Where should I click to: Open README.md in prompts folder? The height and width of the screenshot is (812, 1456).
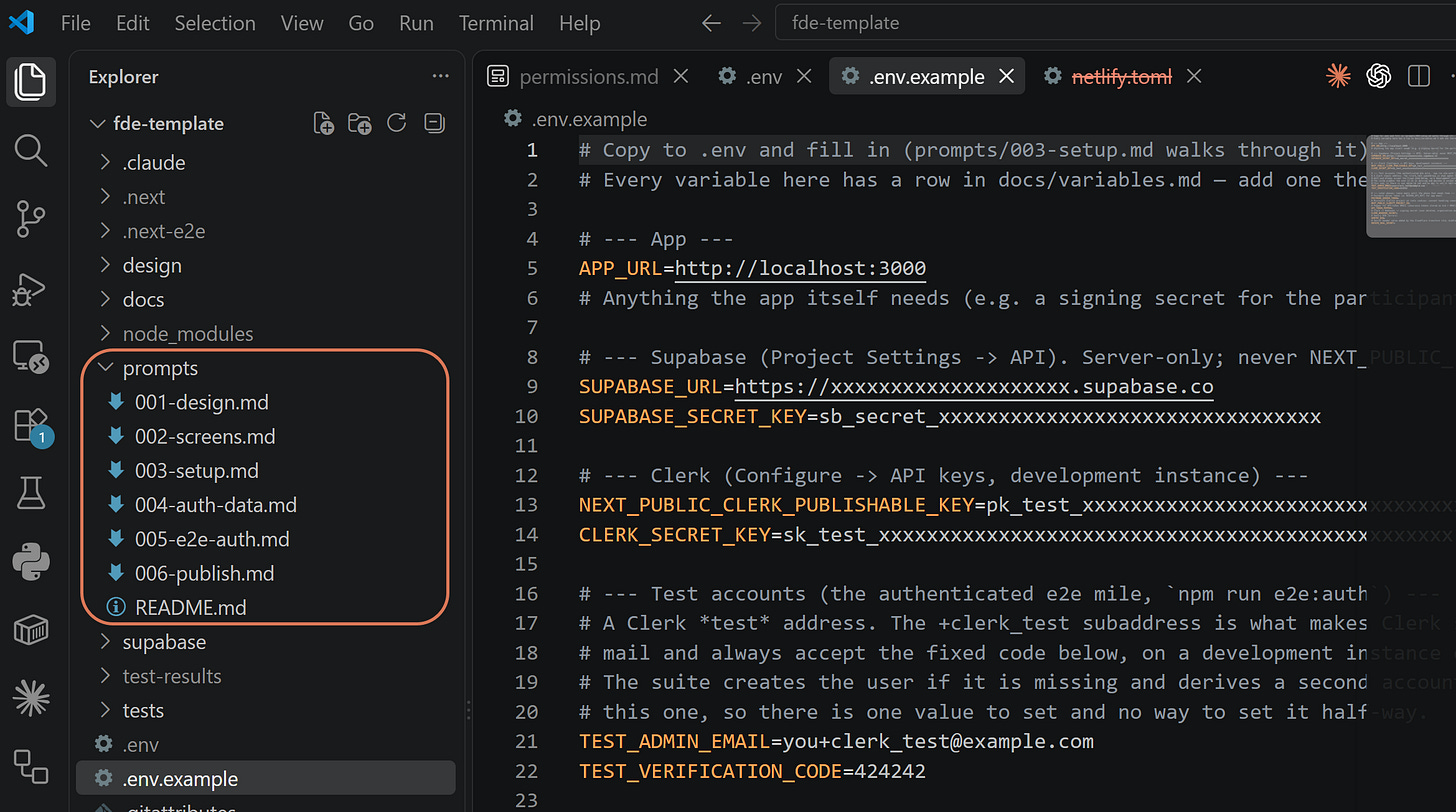[x=190, y=607]
